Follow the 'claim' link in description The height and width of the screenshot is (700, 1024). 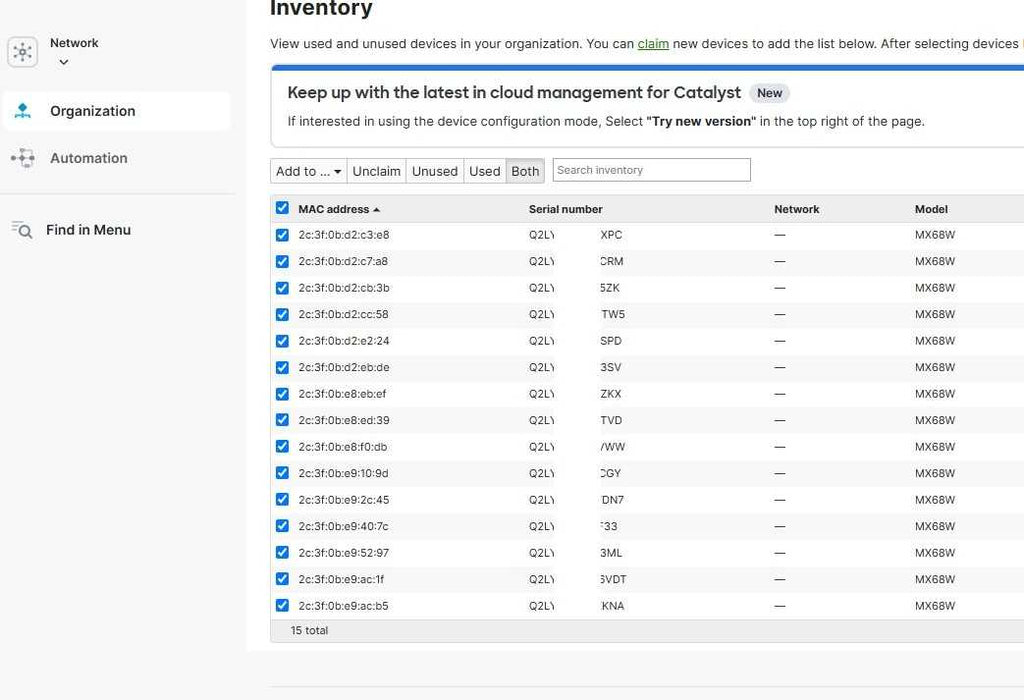click(653, 44)
